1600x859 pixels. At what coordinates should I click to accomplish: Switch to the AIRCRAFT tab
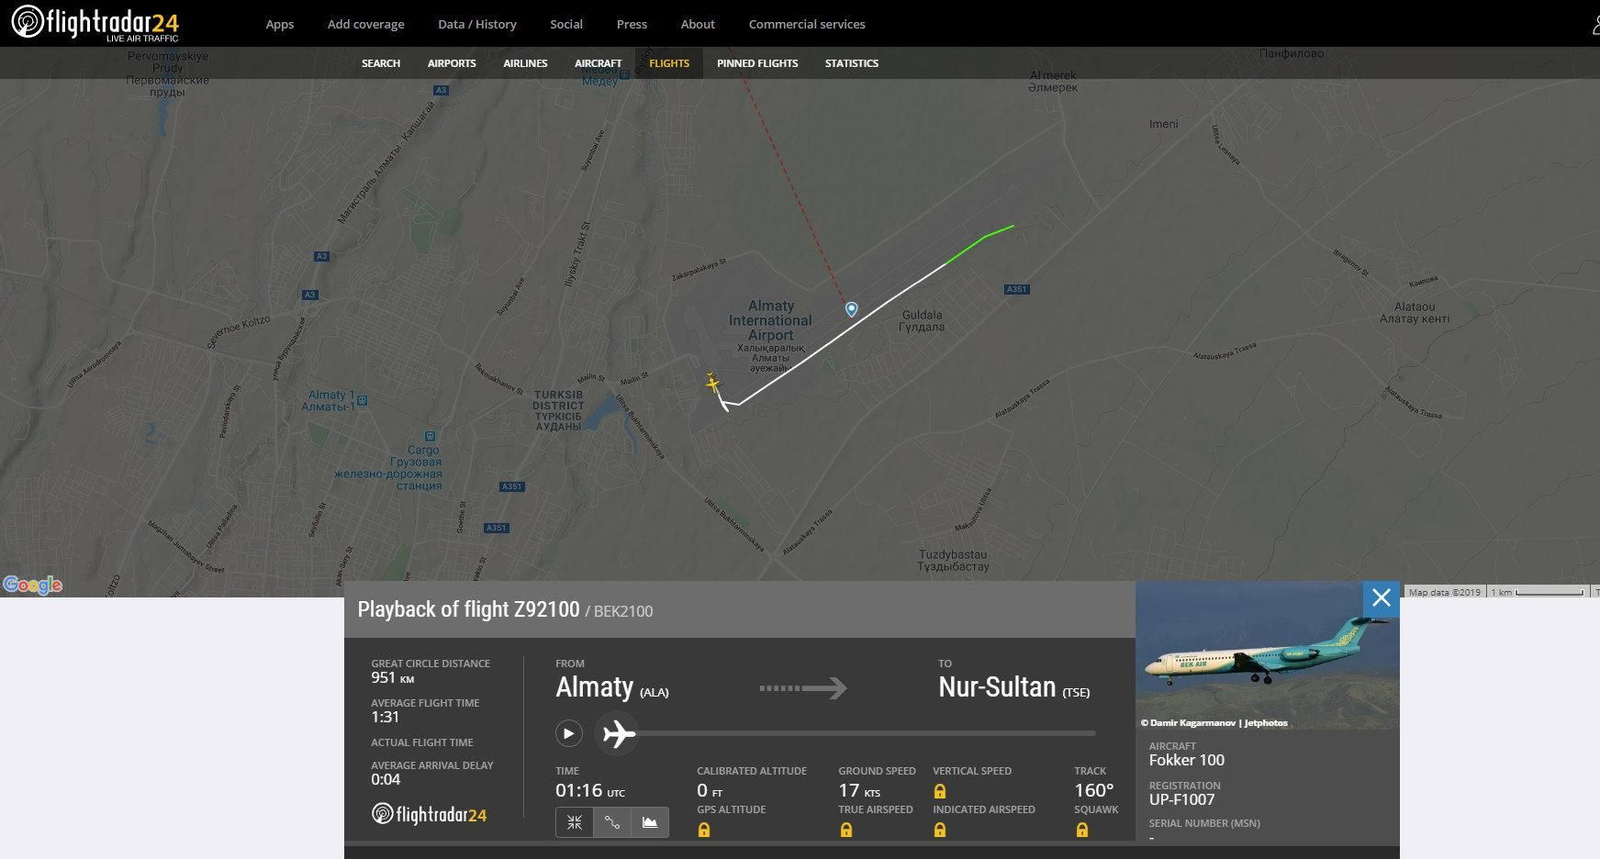coord(598,63)
